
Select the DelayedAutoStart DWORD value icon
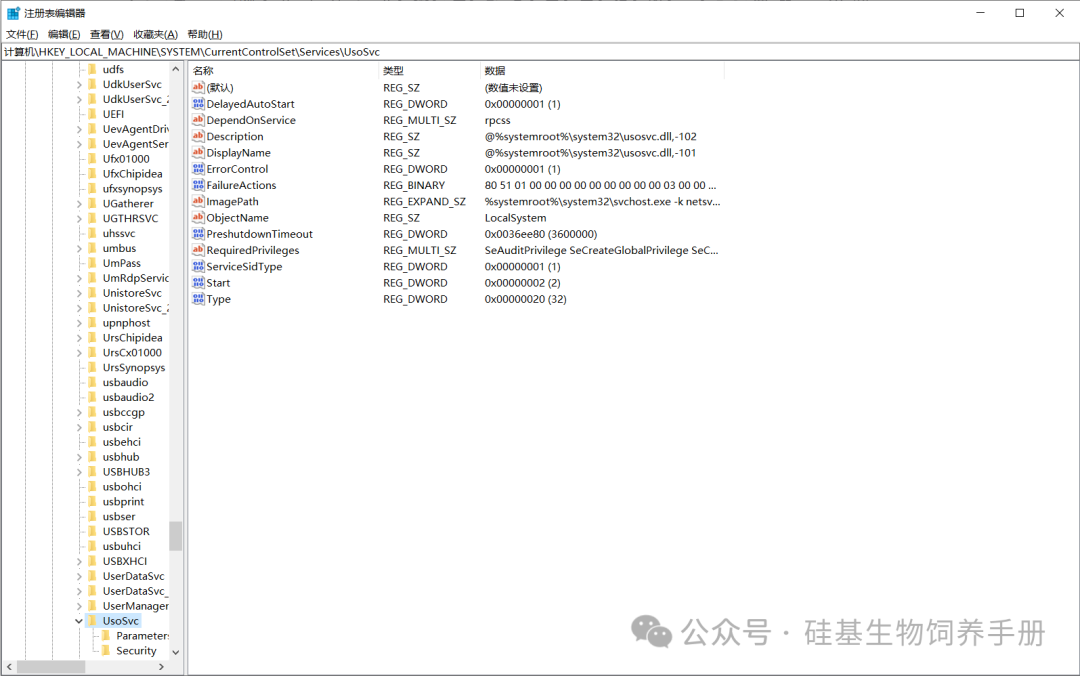coord(198,104)
